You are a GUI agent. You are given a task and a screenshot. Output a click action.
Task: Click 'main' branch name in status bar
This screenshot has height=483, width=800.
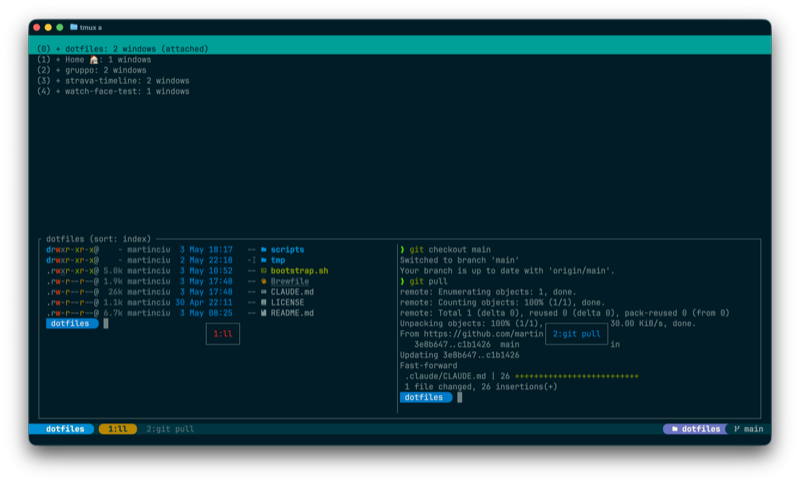pyautogui.click(x=754, y=429)
